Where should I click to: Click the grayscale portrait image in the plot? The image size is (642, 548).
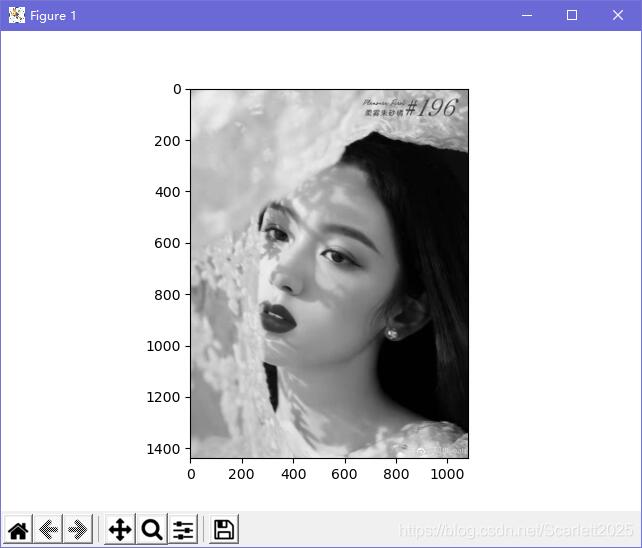tap(330, 274)
